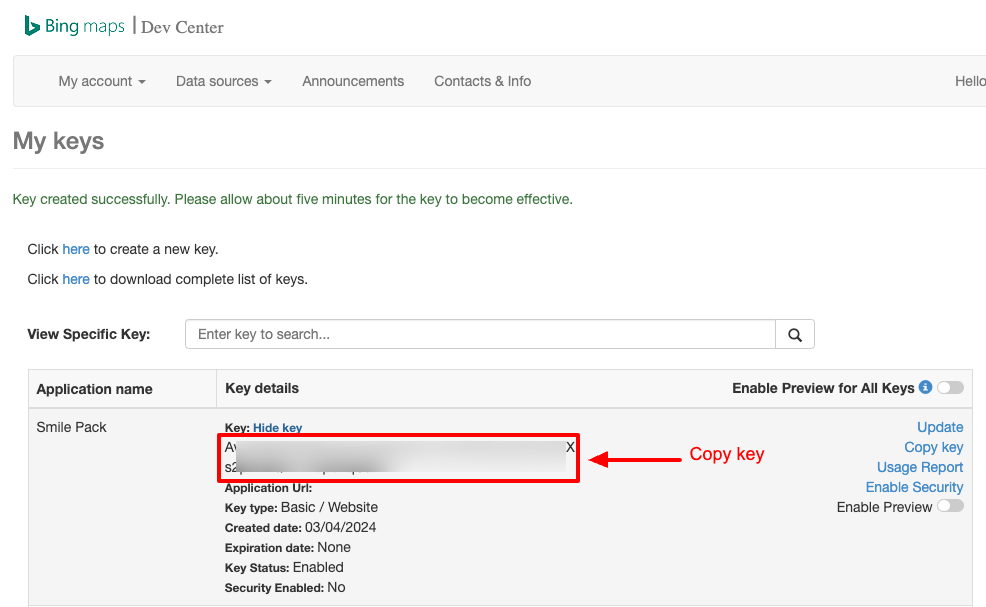
Task: Open Contacts & Info menu item
Action: [x=482, y=81]
